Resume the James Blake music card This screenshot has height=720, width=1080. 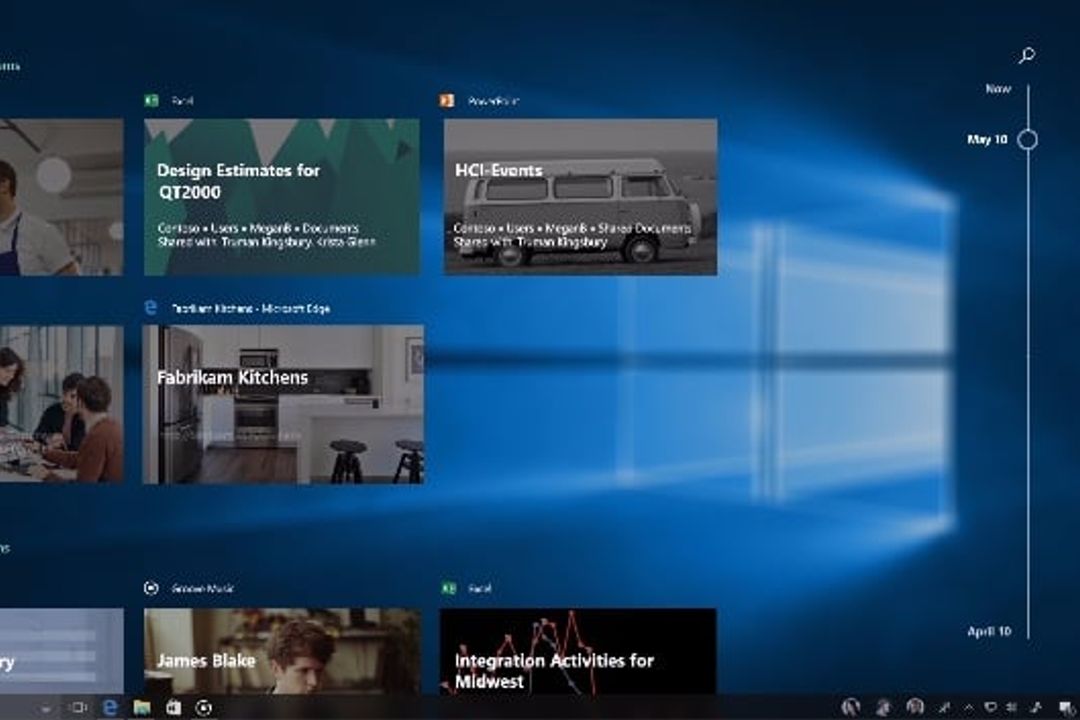click(282, 651)
